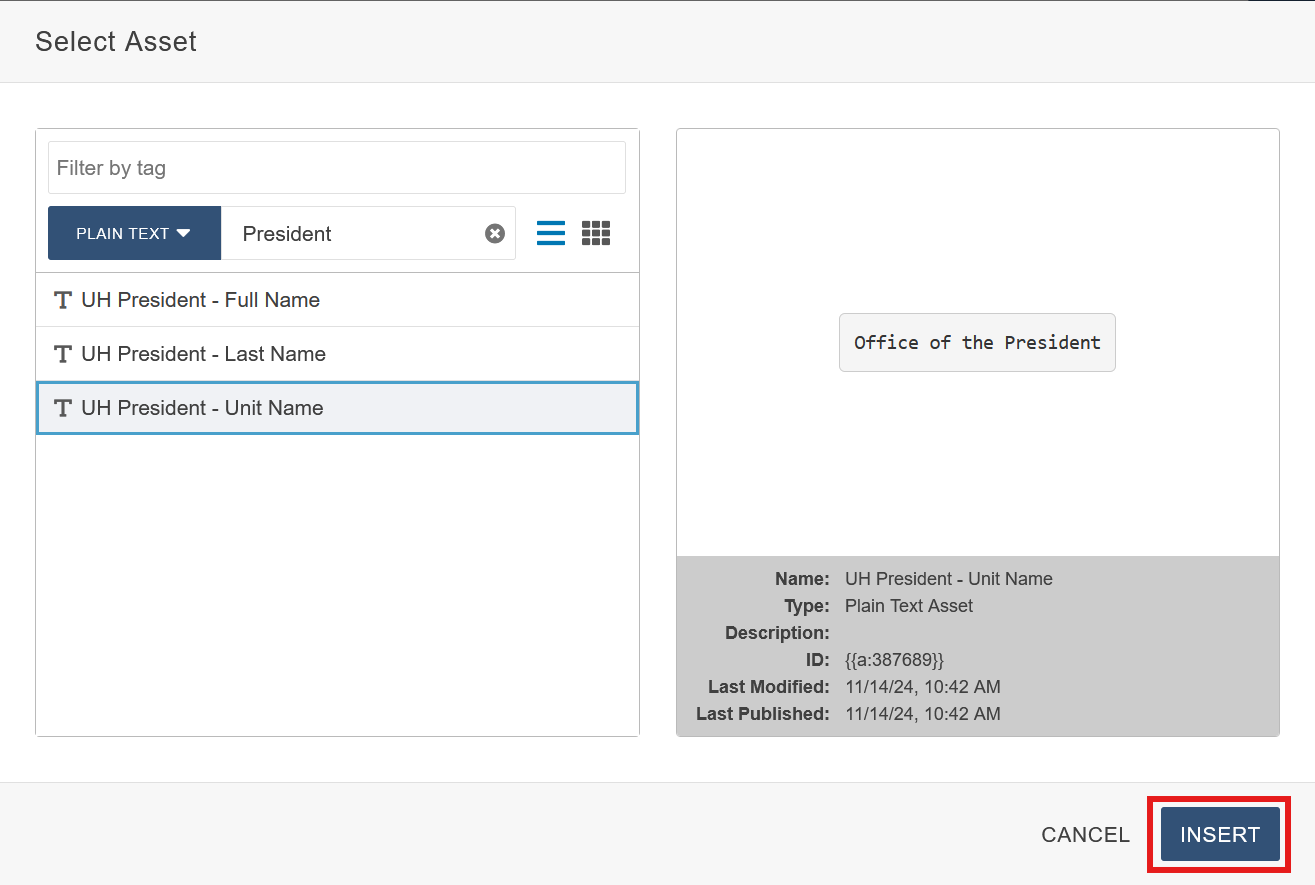Select the UH President - Full Name asset
1315x885 pixels.
click(200, 300)
